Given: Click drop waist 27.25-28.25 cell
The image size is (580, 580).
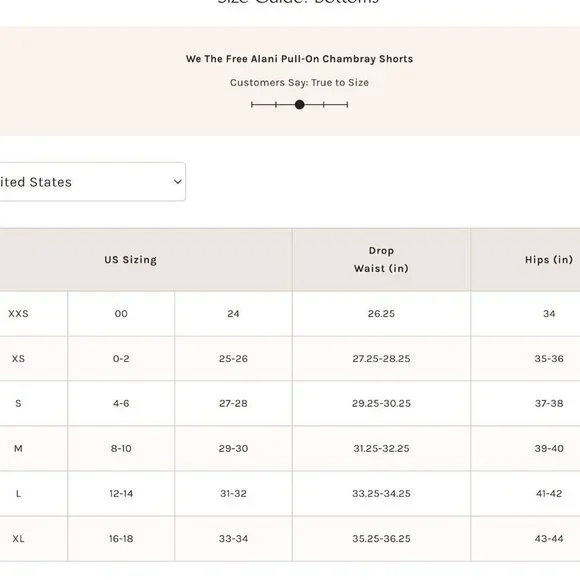Looking at the screenshot, I should coord(381,358).
